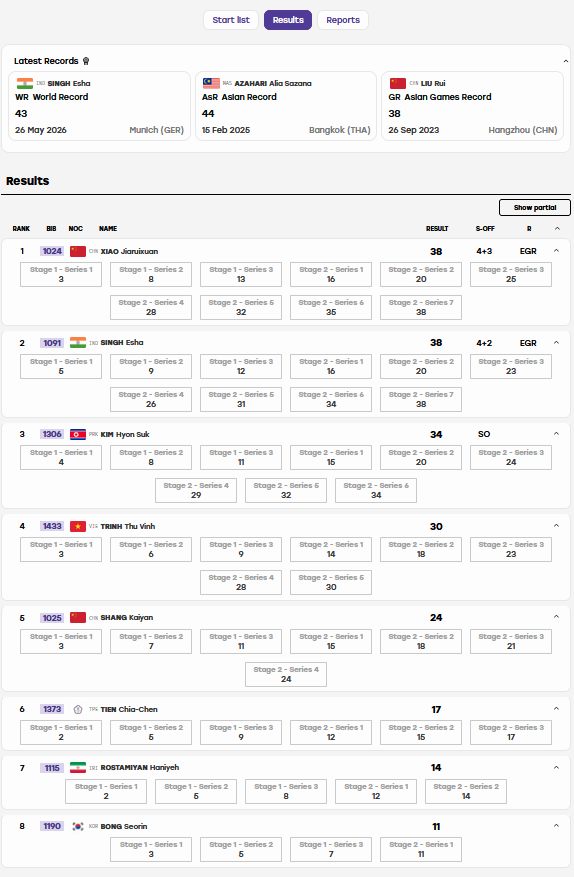The width and height of the screenshot is (574, 877).
Task: Click bib number 1190
Action: point(51,826)
